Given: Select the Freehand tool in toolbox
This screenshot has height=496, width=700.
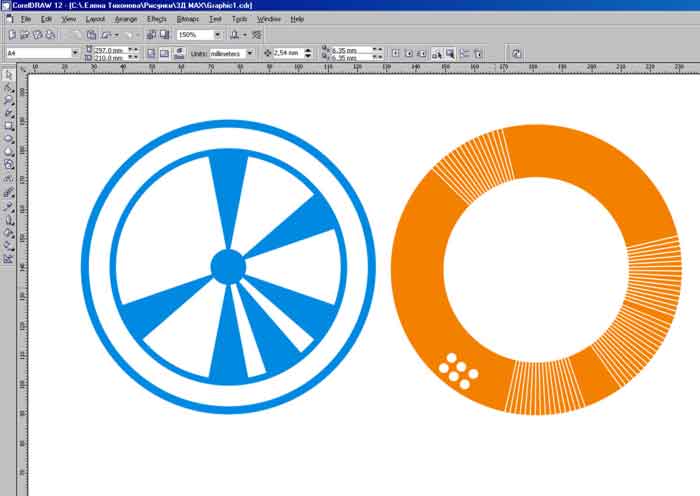Looking at the screenshot, I should (8, 113).
